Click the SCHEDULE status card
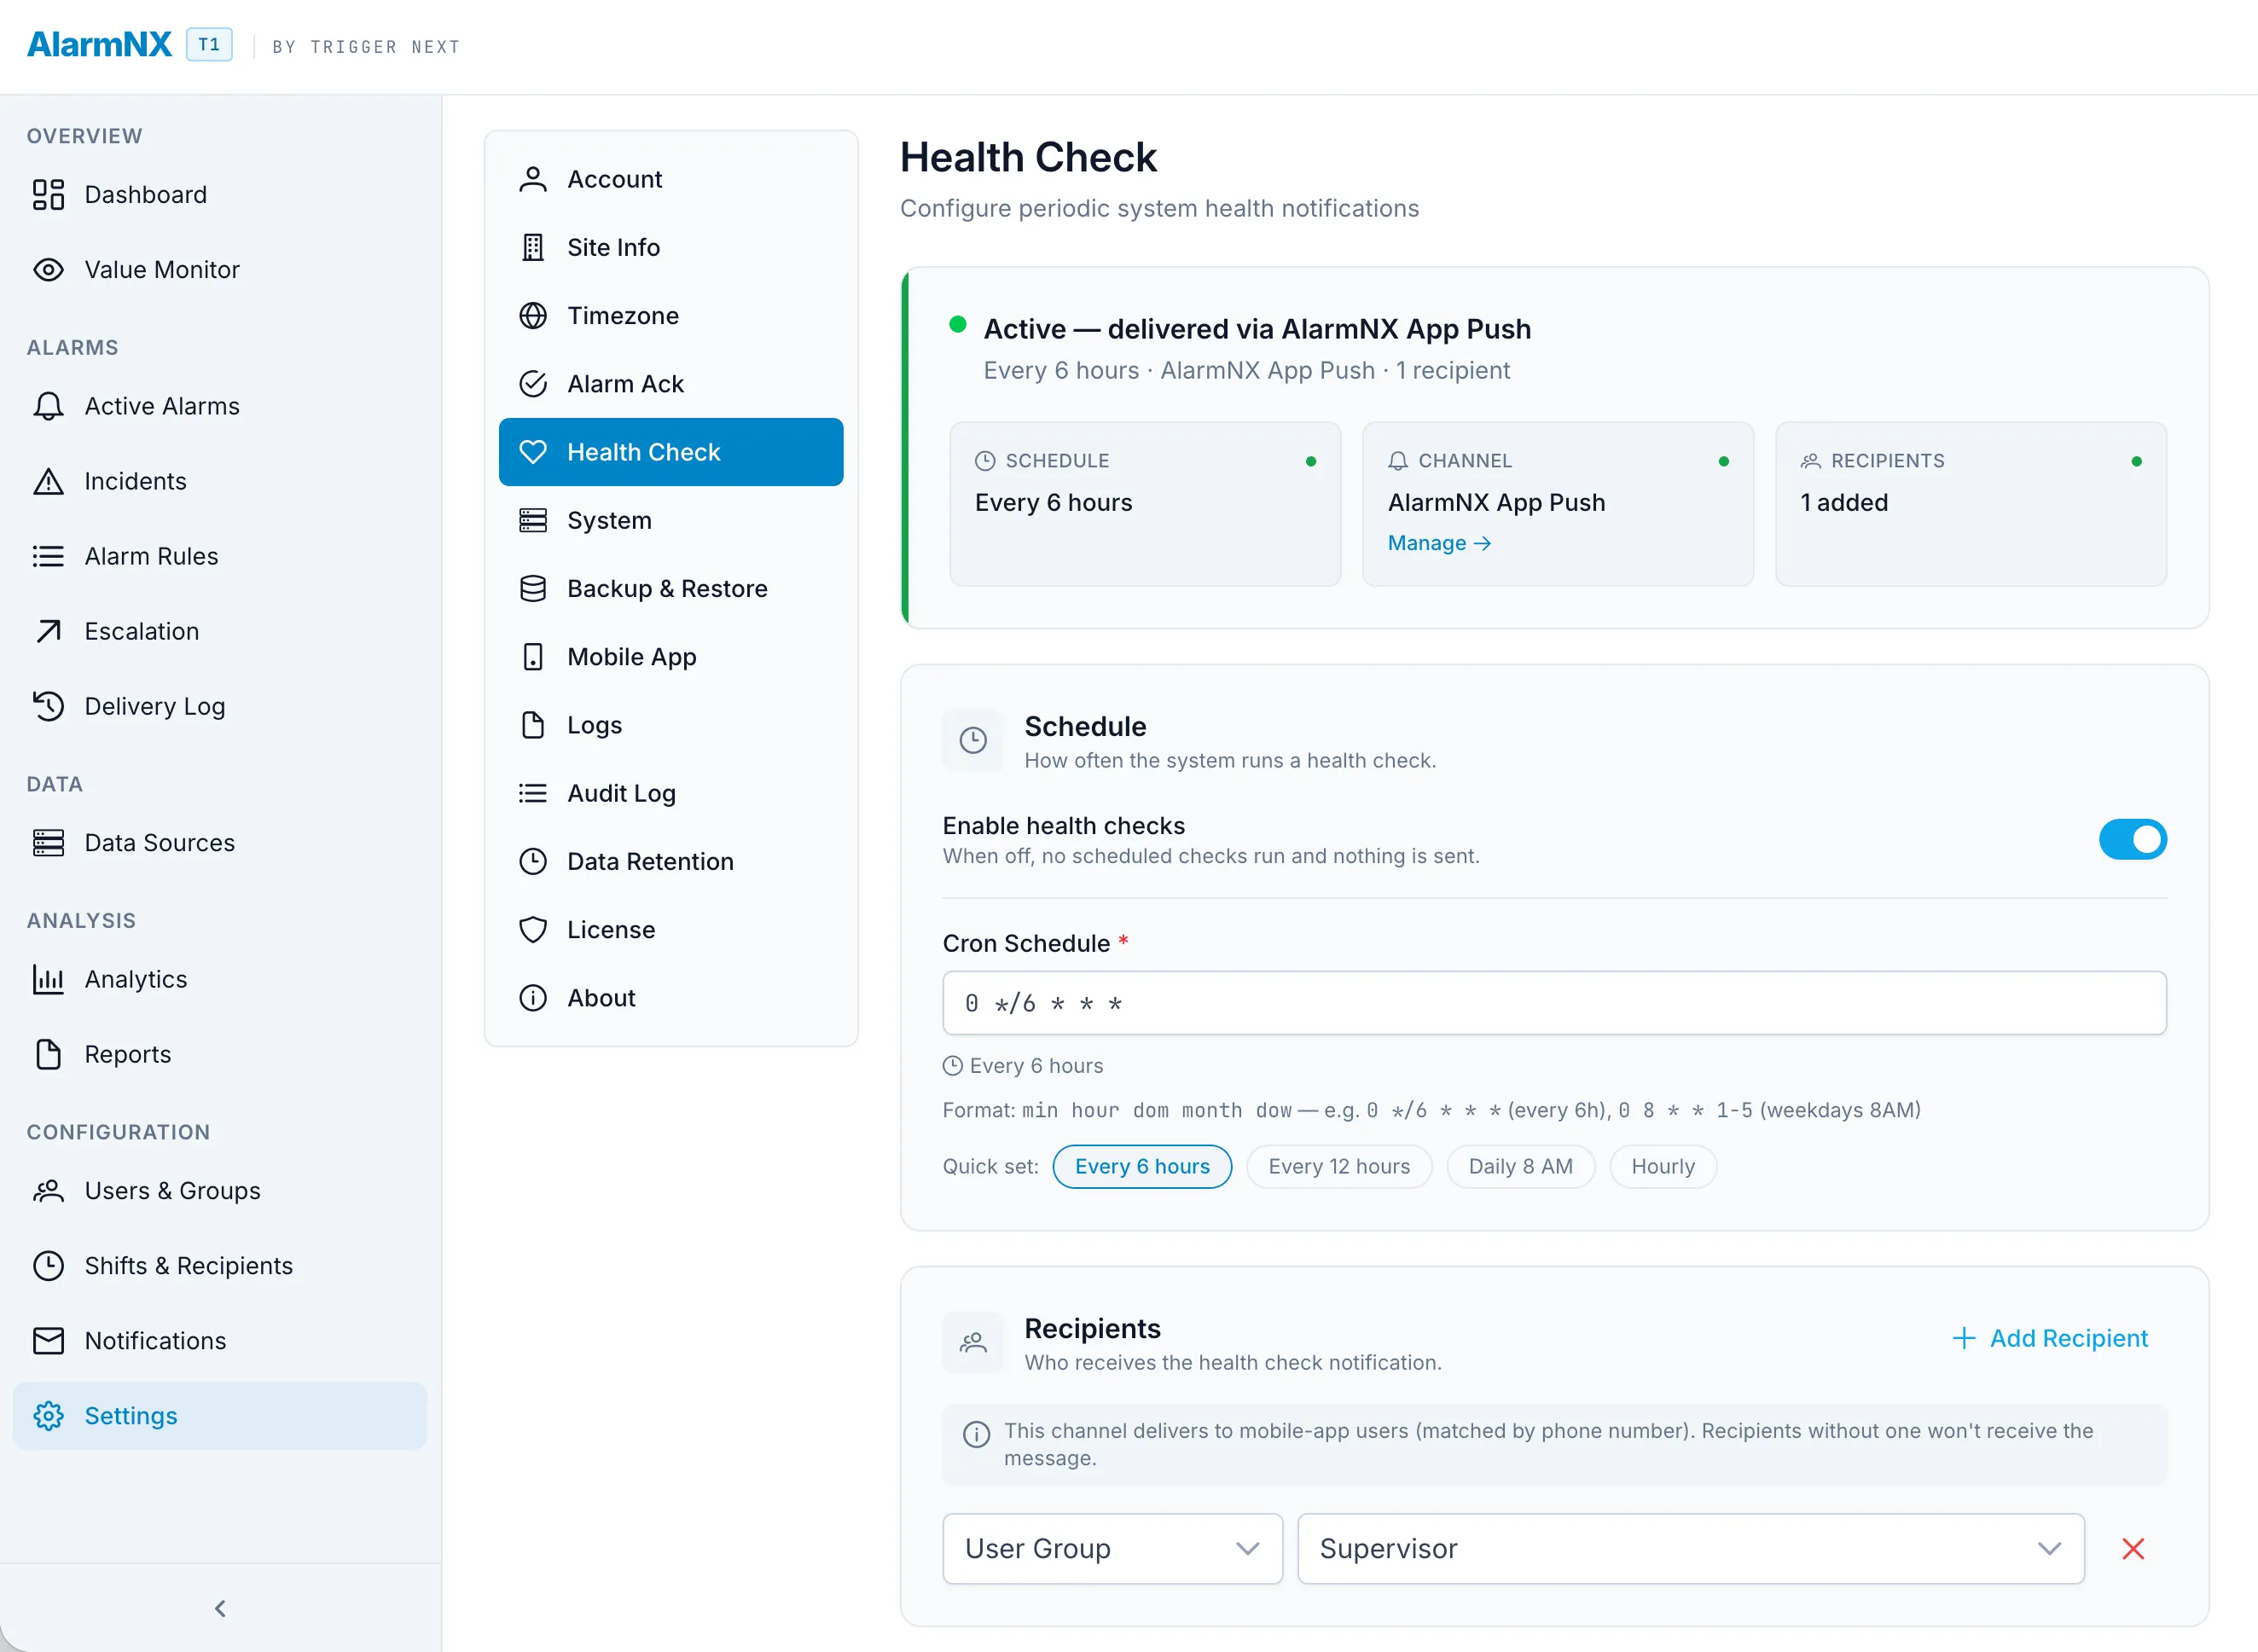The height and width of the screenshot is (1652, 2258). 1145,504
